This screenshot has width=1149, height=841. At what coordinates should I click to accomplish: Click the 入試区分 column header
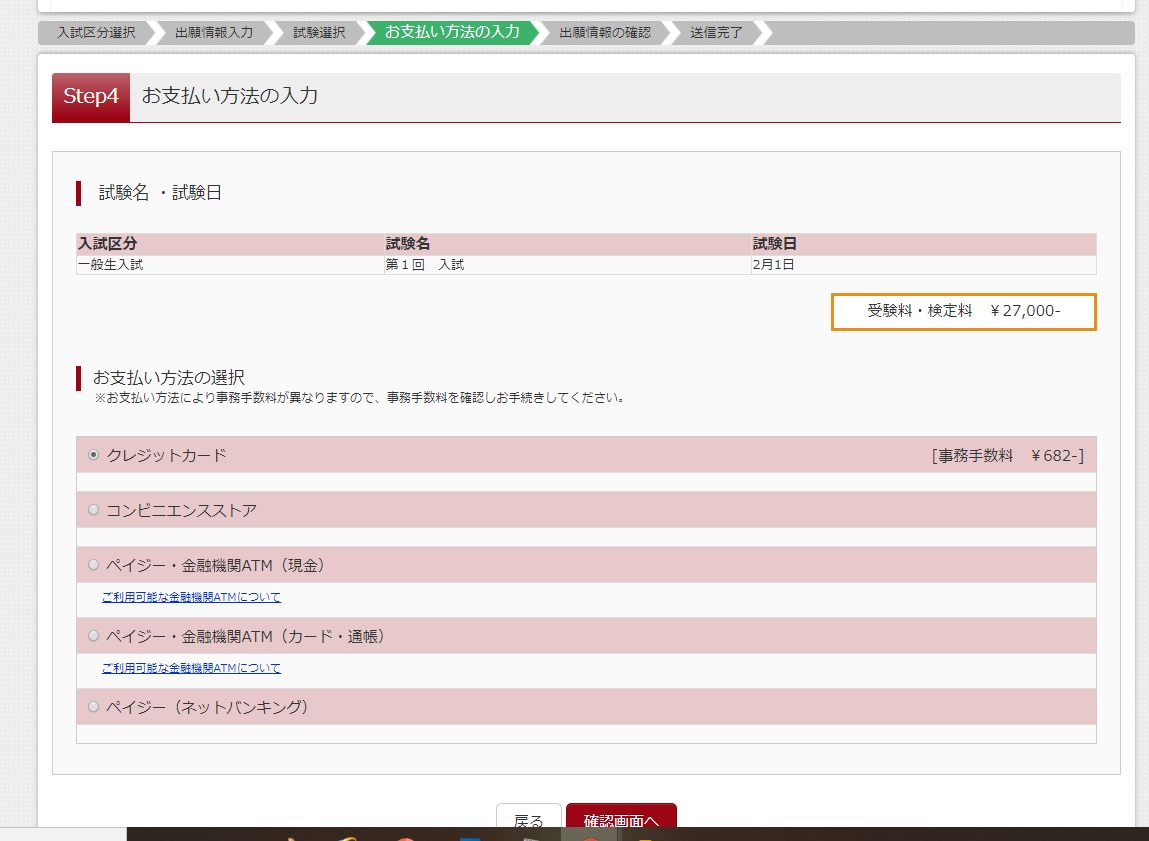pos(230,244)
